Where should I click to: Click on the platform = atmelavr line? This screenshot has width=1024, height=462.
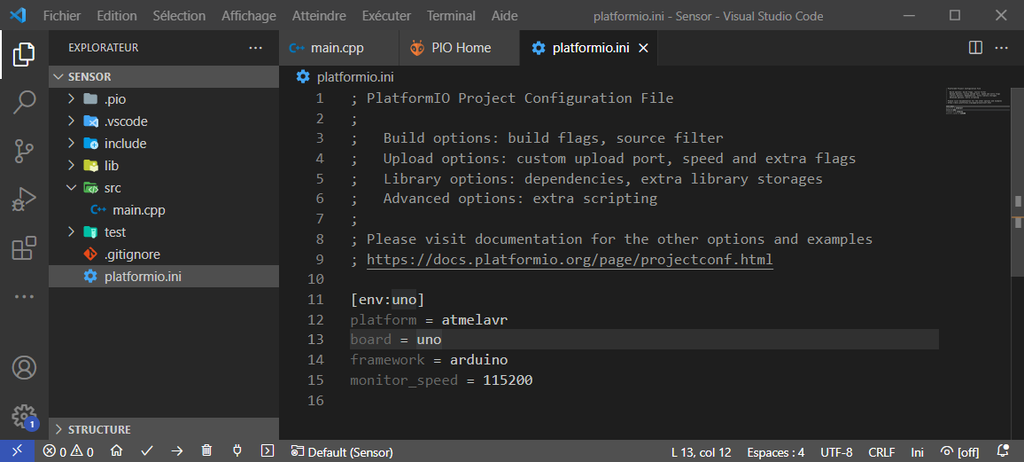point(429,320)
